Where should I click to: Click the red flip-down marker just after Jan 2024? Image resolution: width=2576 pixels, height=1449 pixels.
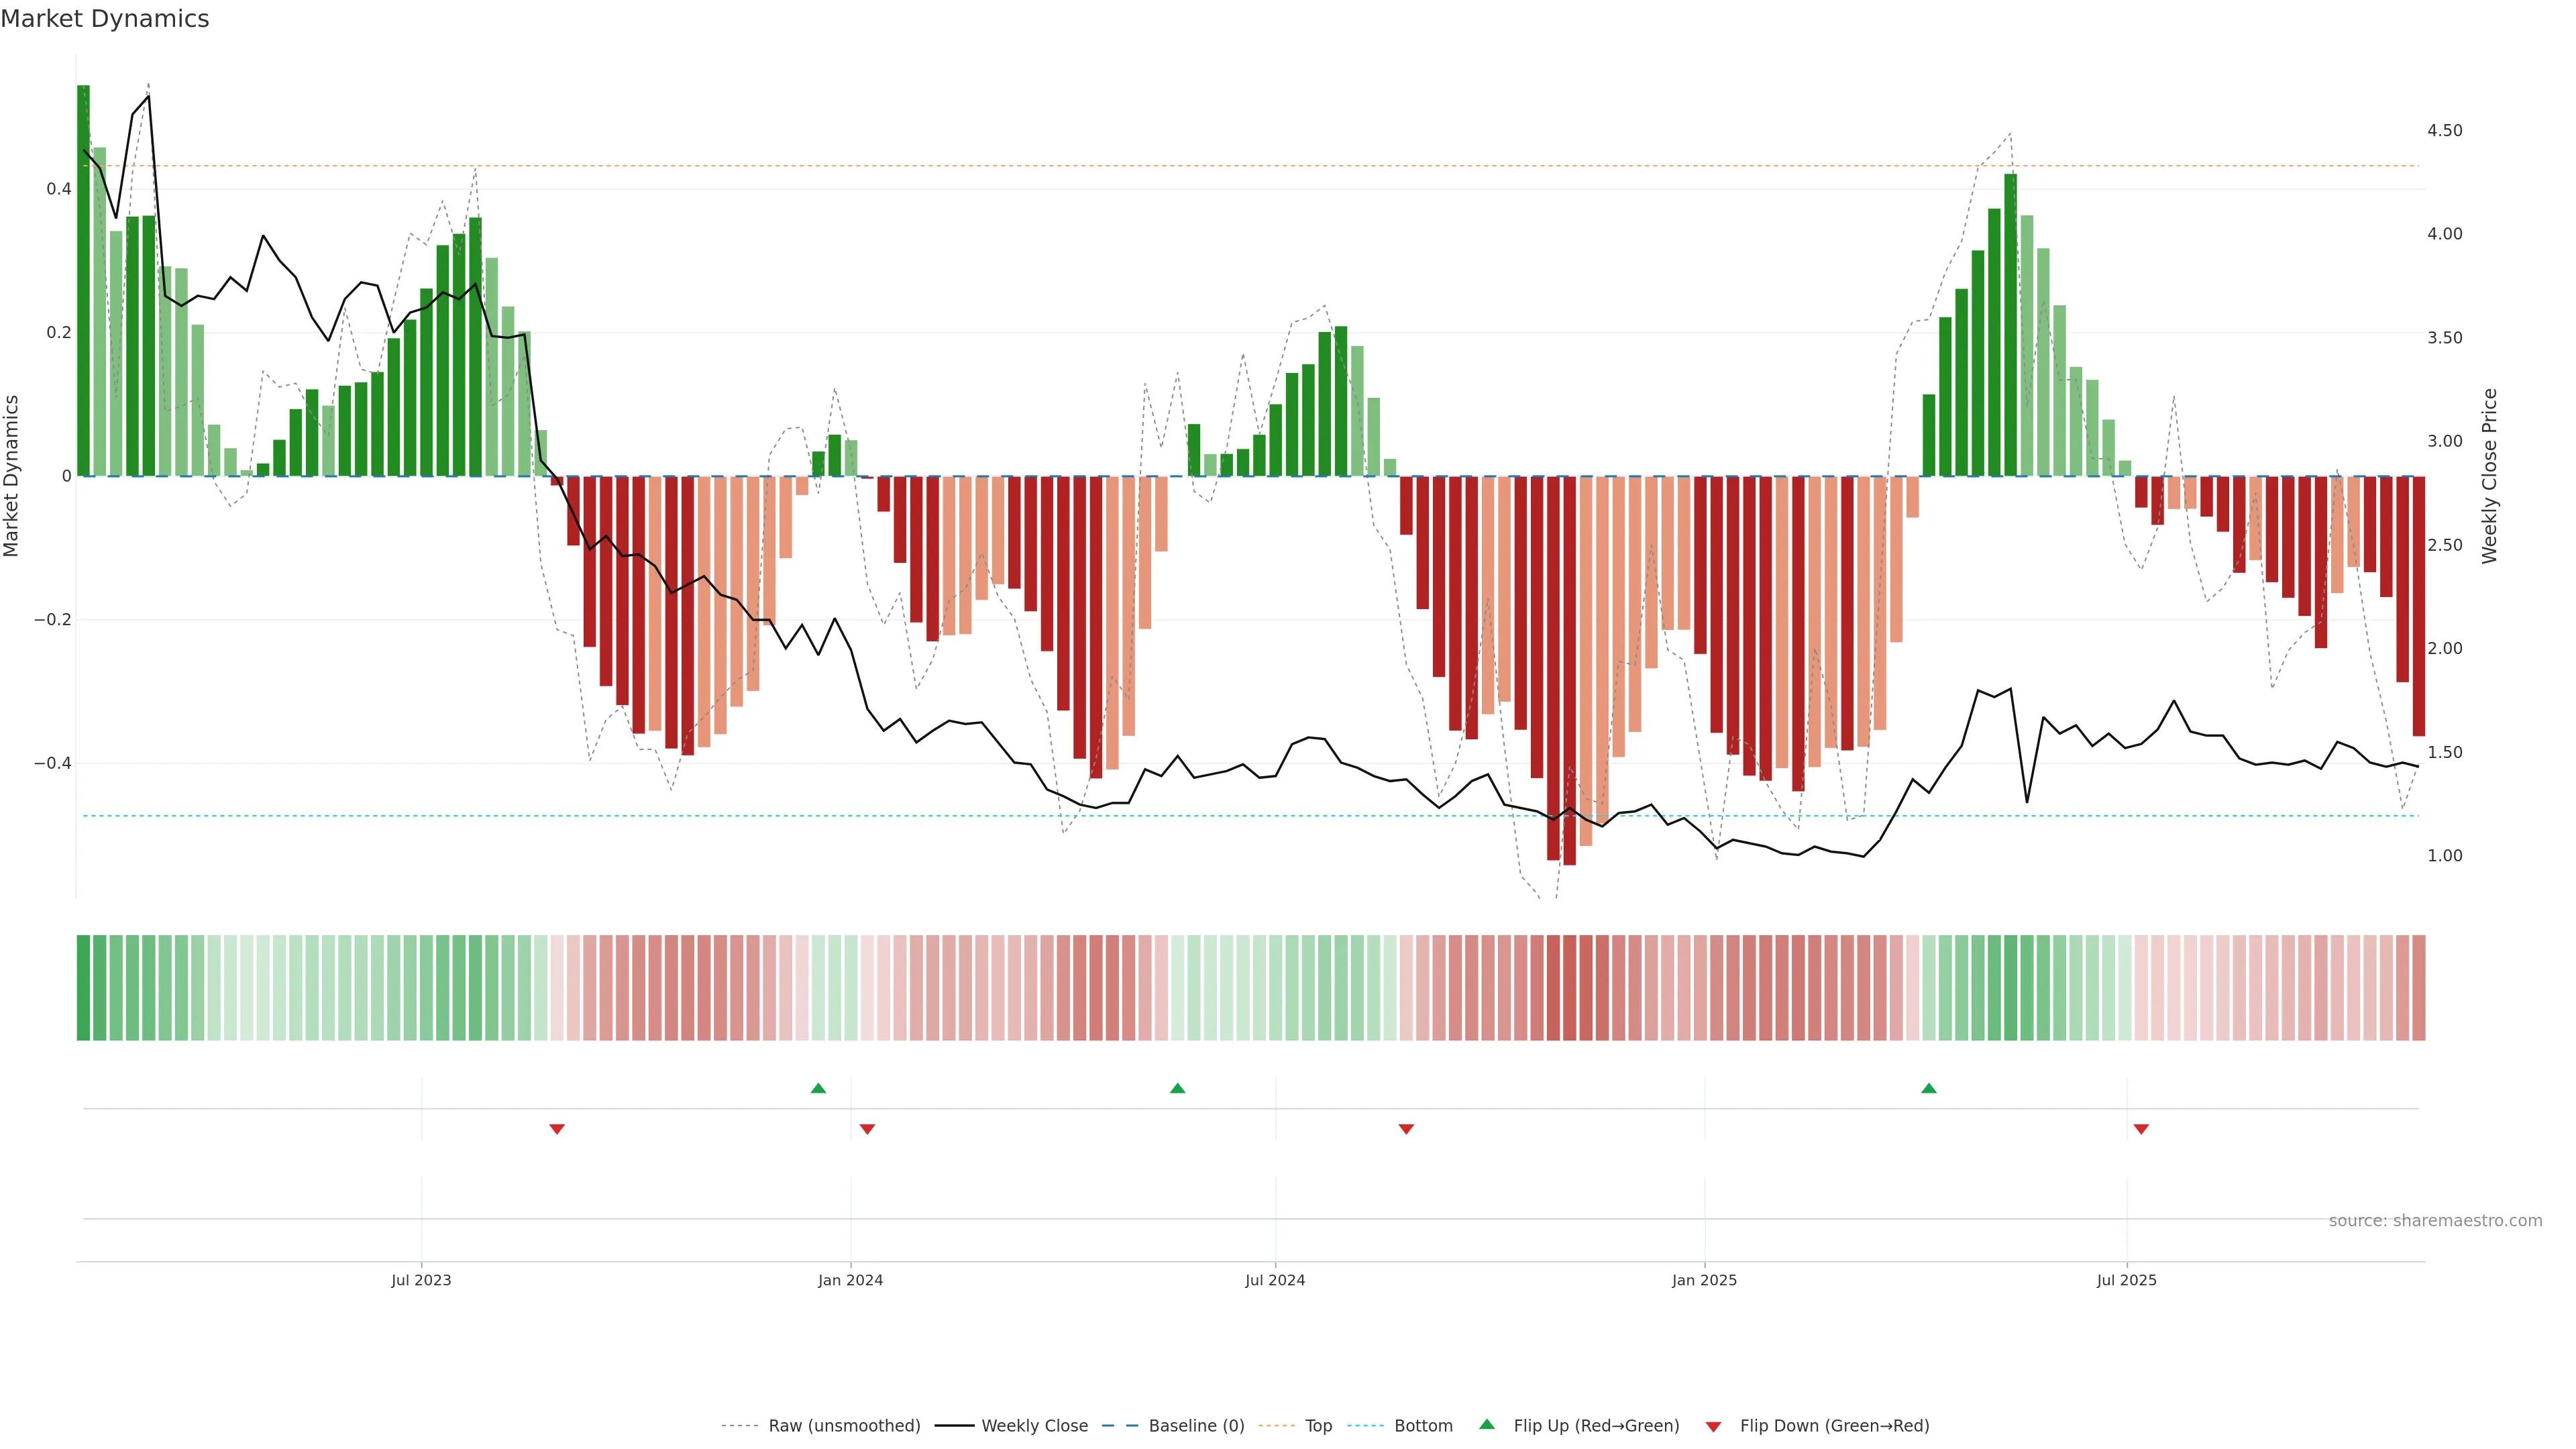click(867, 1129)
